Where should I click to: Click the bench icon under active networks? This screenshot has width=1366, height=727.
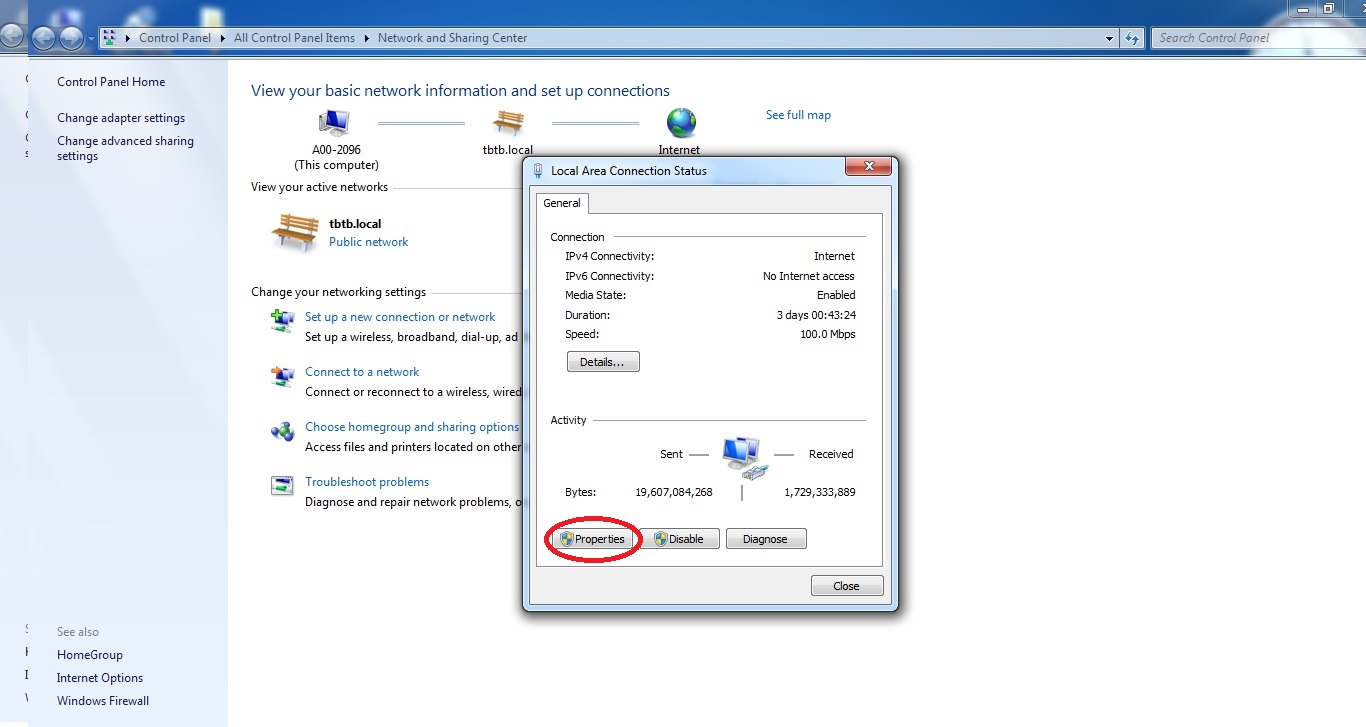pos(295,232)
